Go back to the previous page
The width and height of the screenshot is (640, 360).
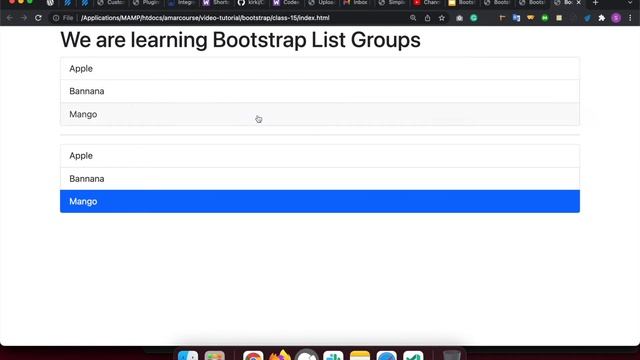point(10,18)
